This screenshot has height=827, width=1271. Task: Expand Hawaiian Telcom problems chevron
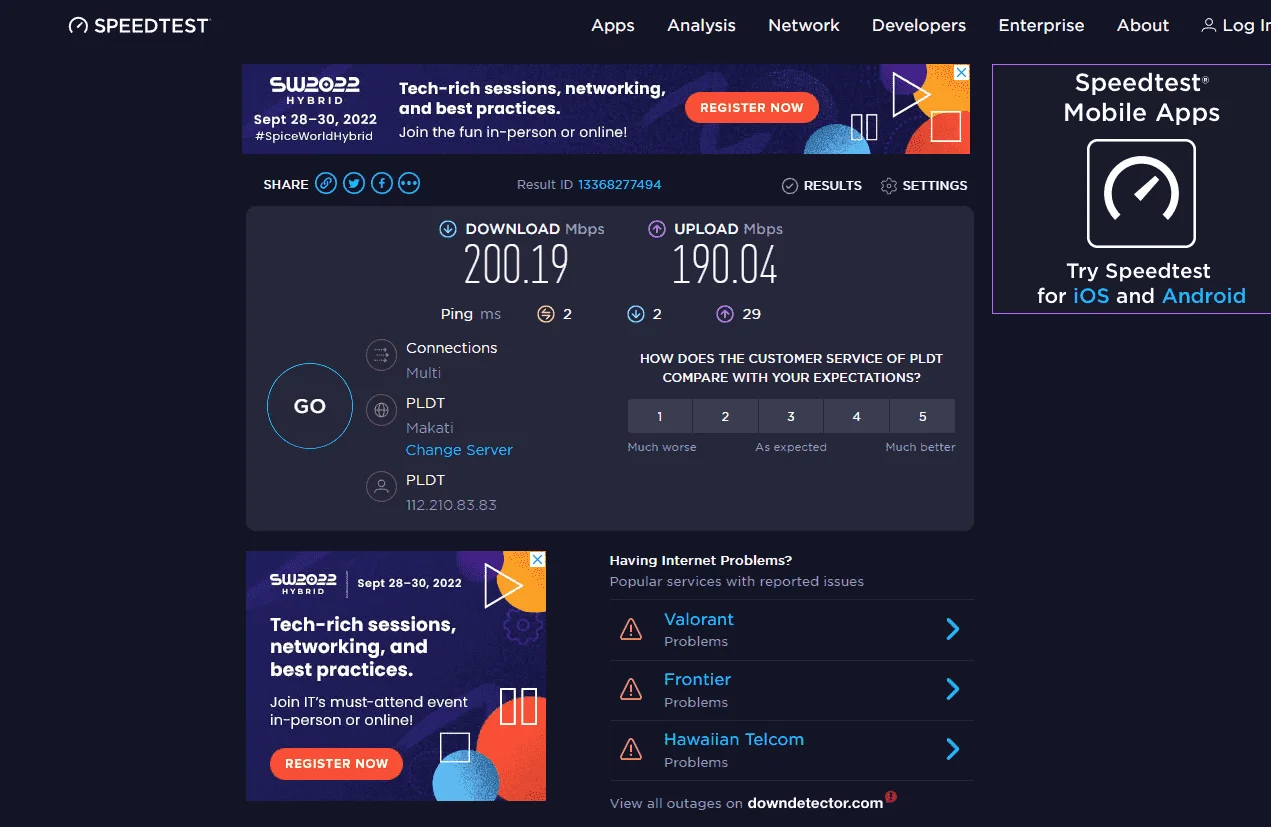click(x=953, y=749)
